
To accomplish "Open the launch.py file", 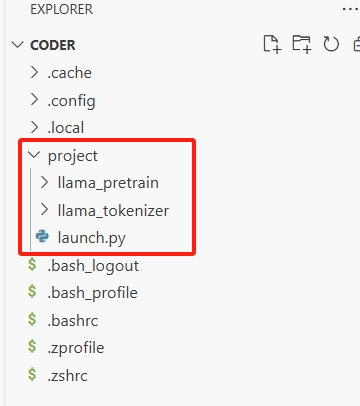I will point(91,238).
